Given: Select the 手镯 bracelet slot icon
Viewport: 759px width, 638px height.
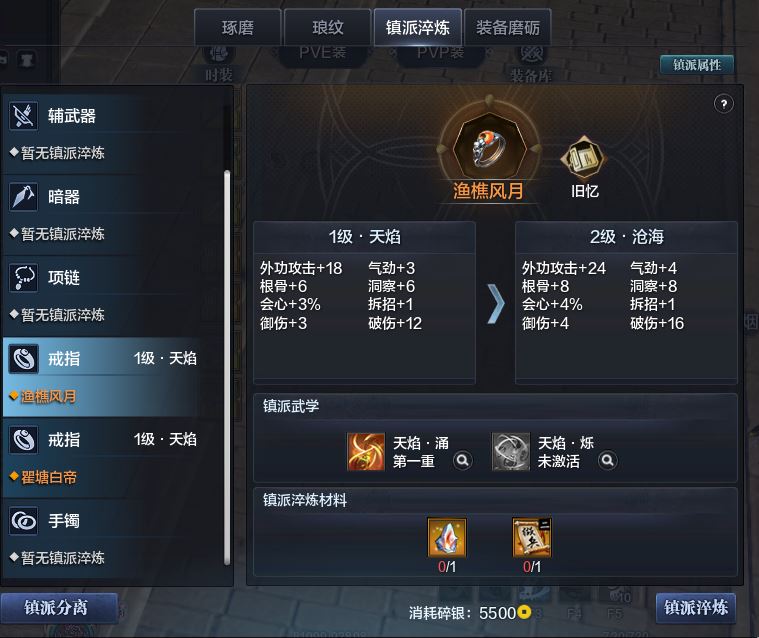Looking at the screenshot, I should coord(23,521).
